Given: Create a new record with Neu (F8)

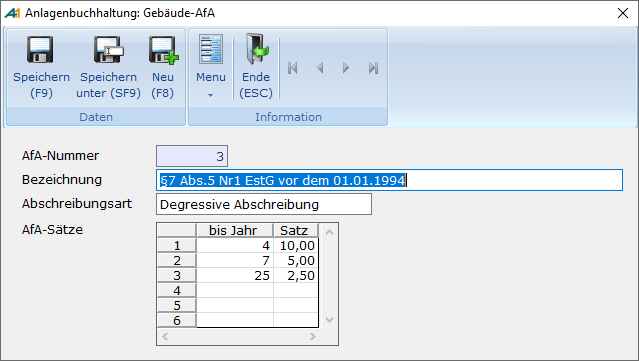Looking at the screenshot, I should point(163,67).
